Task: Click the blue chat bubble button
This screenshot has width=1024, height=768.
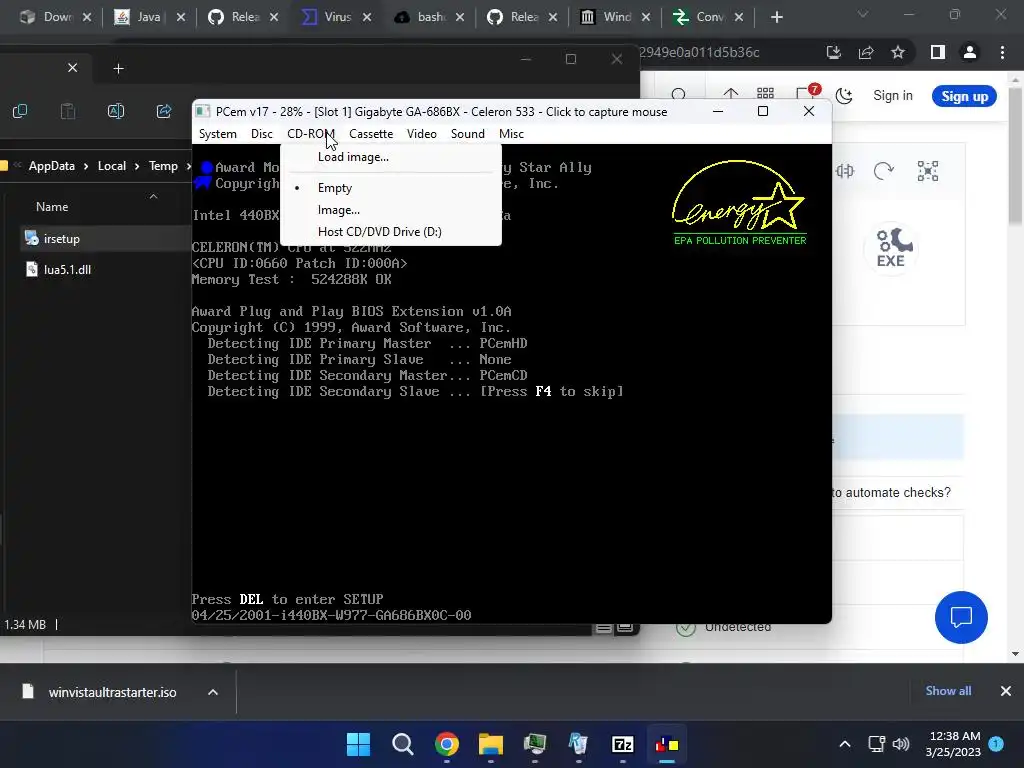Action: click(961, 617)
